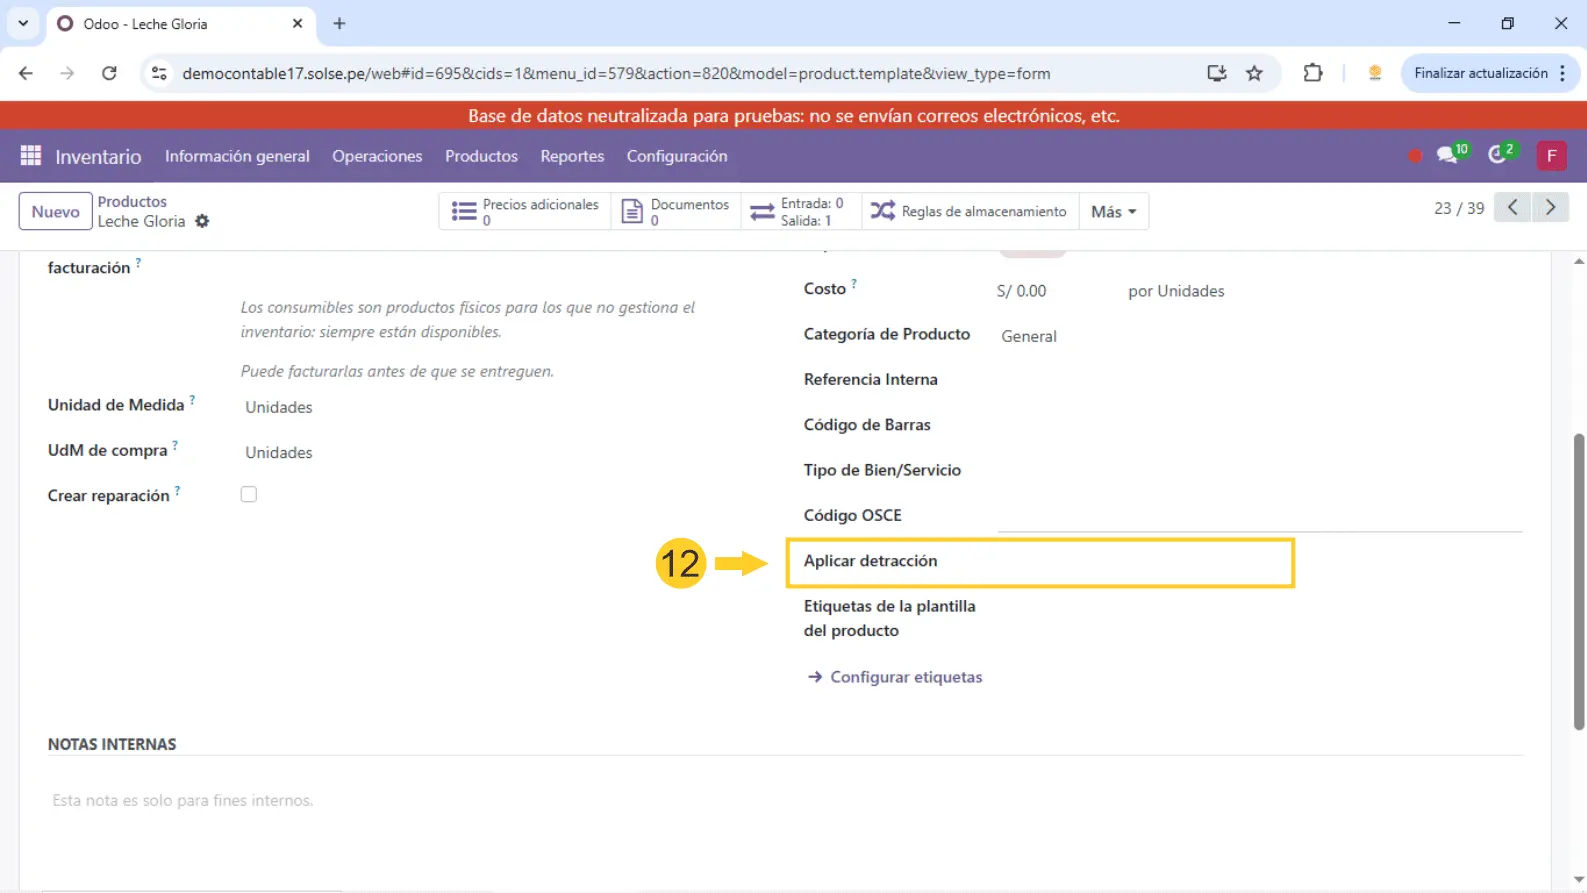Click the Tipo de Bien/Servicio field
The image size is (1587, 893).
pos(1260,470)
